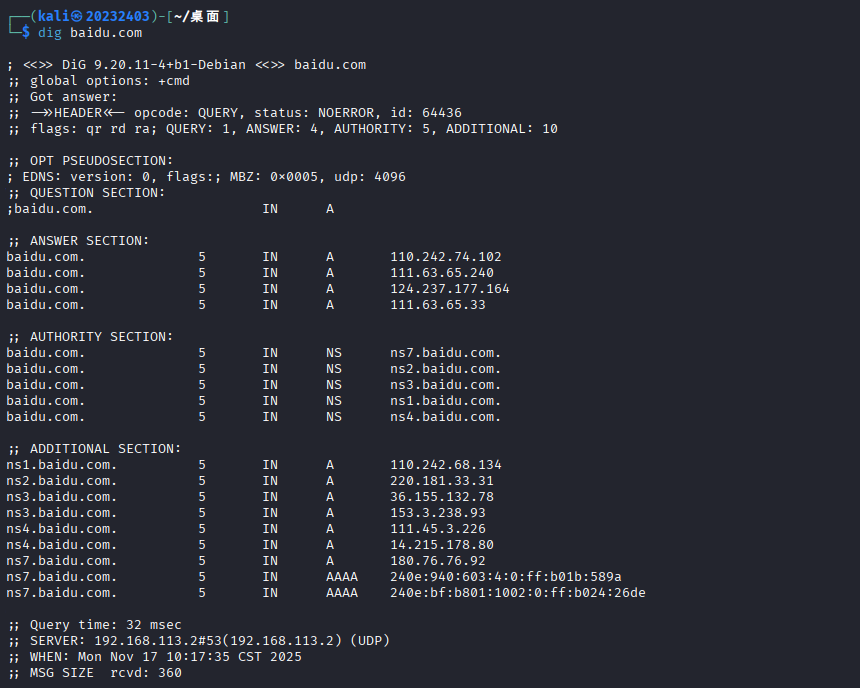860x688 pixels.
Task: Click the Kali skull icon in the prompt
Action: click(x=77, y=16)
